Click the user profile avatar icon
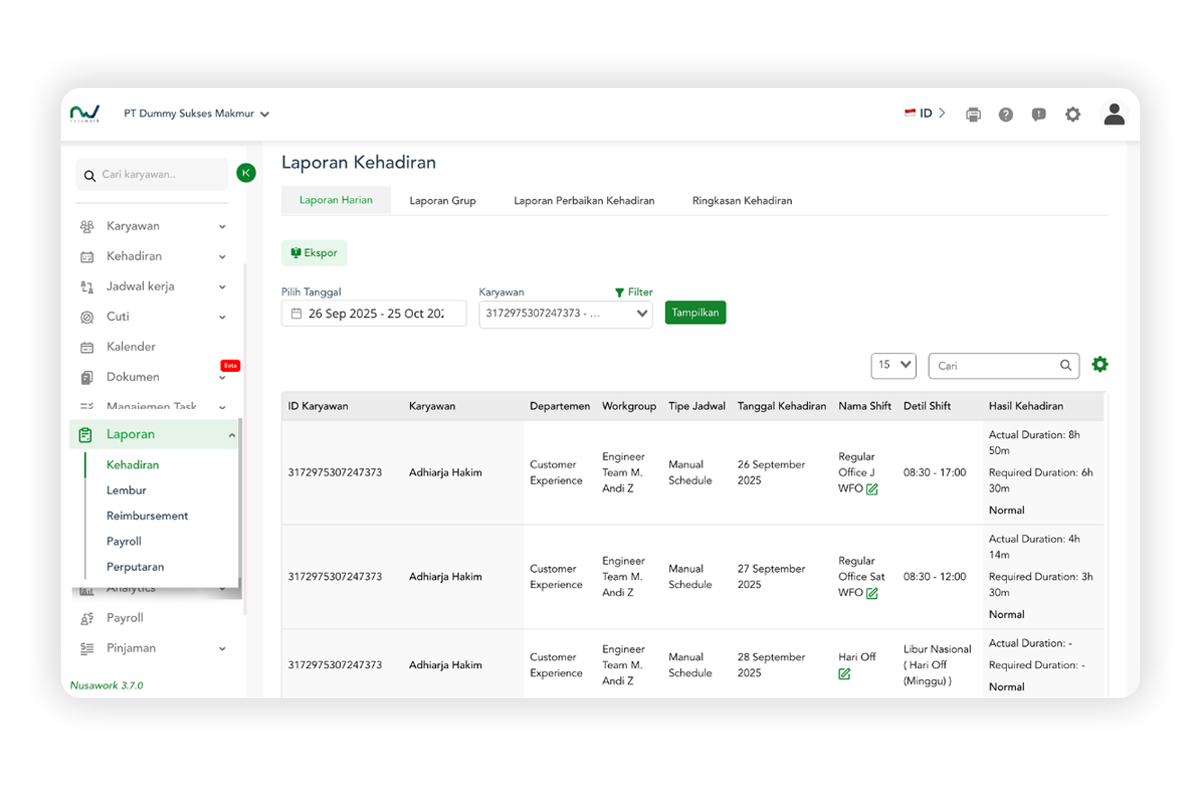The height and width of the screenshot is (800, 1200). pyautogui.click(x=1114, y=114)
